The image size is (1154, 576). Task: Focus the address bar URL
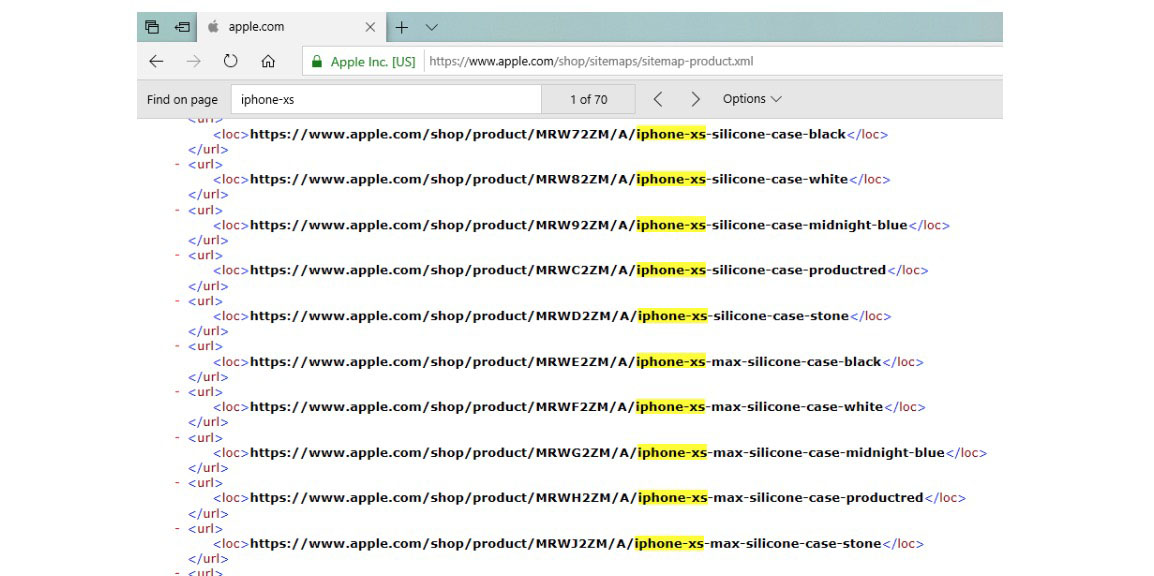pos(591,62)
